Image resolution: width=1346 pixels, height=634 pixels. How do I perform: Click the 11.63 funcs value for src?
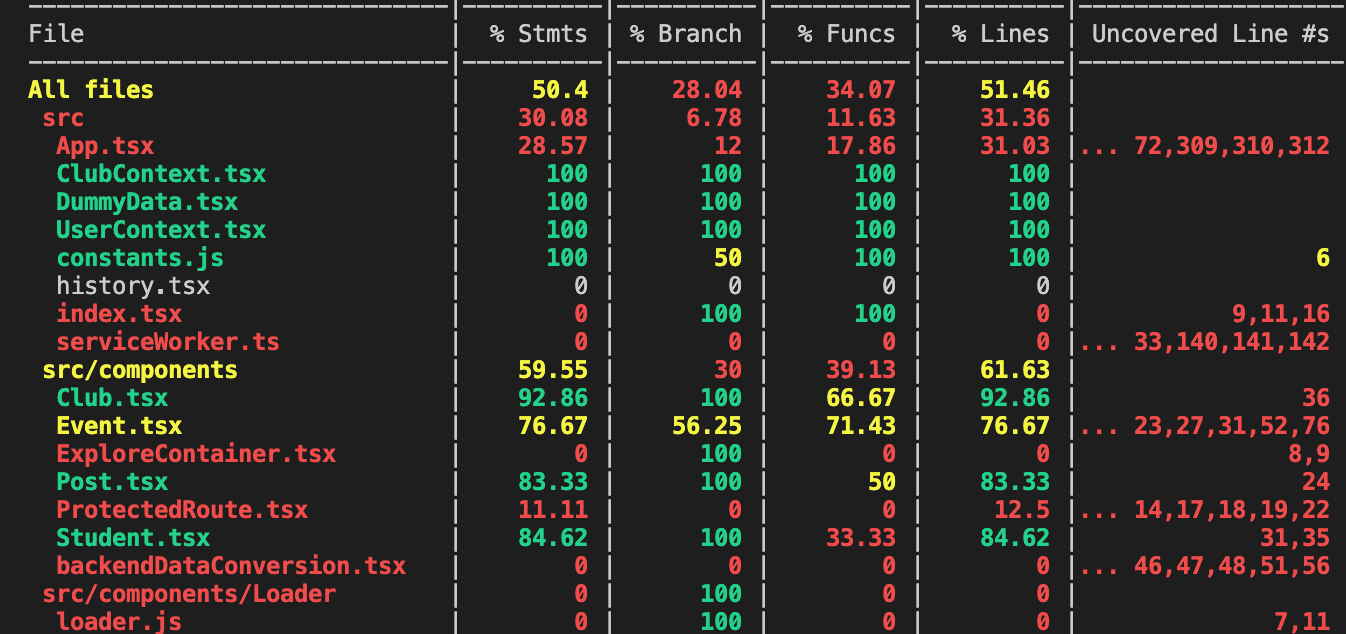click(861, 118)
